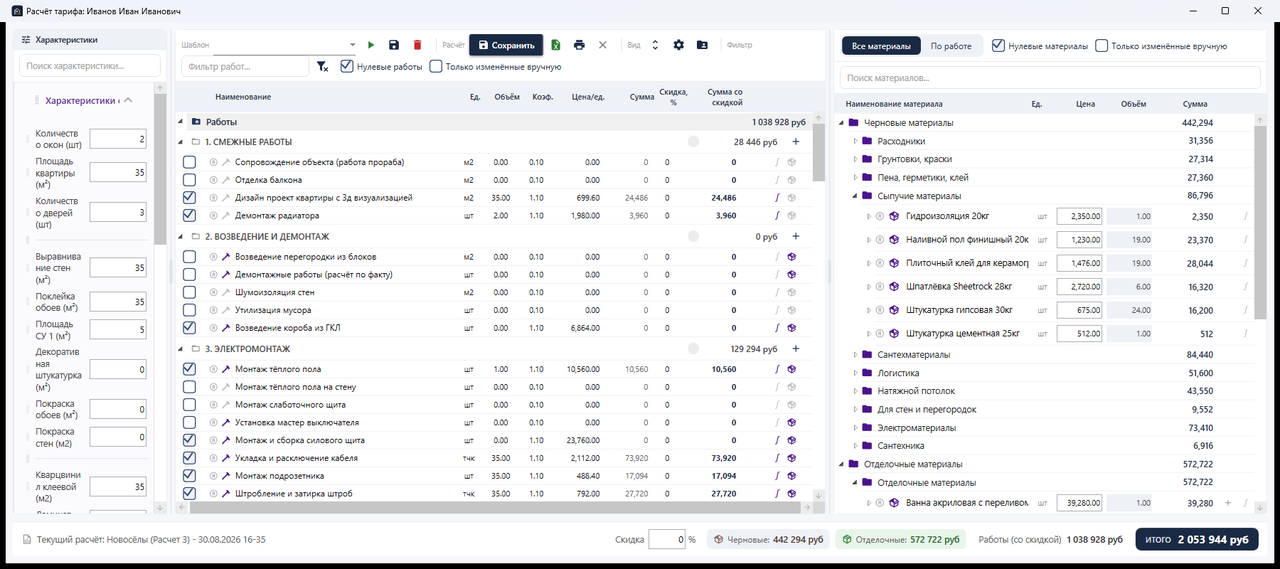Edit the price field of Штукатурка гипсовая 30кг
The image size is (1280, 569).
coord(1080,310)
